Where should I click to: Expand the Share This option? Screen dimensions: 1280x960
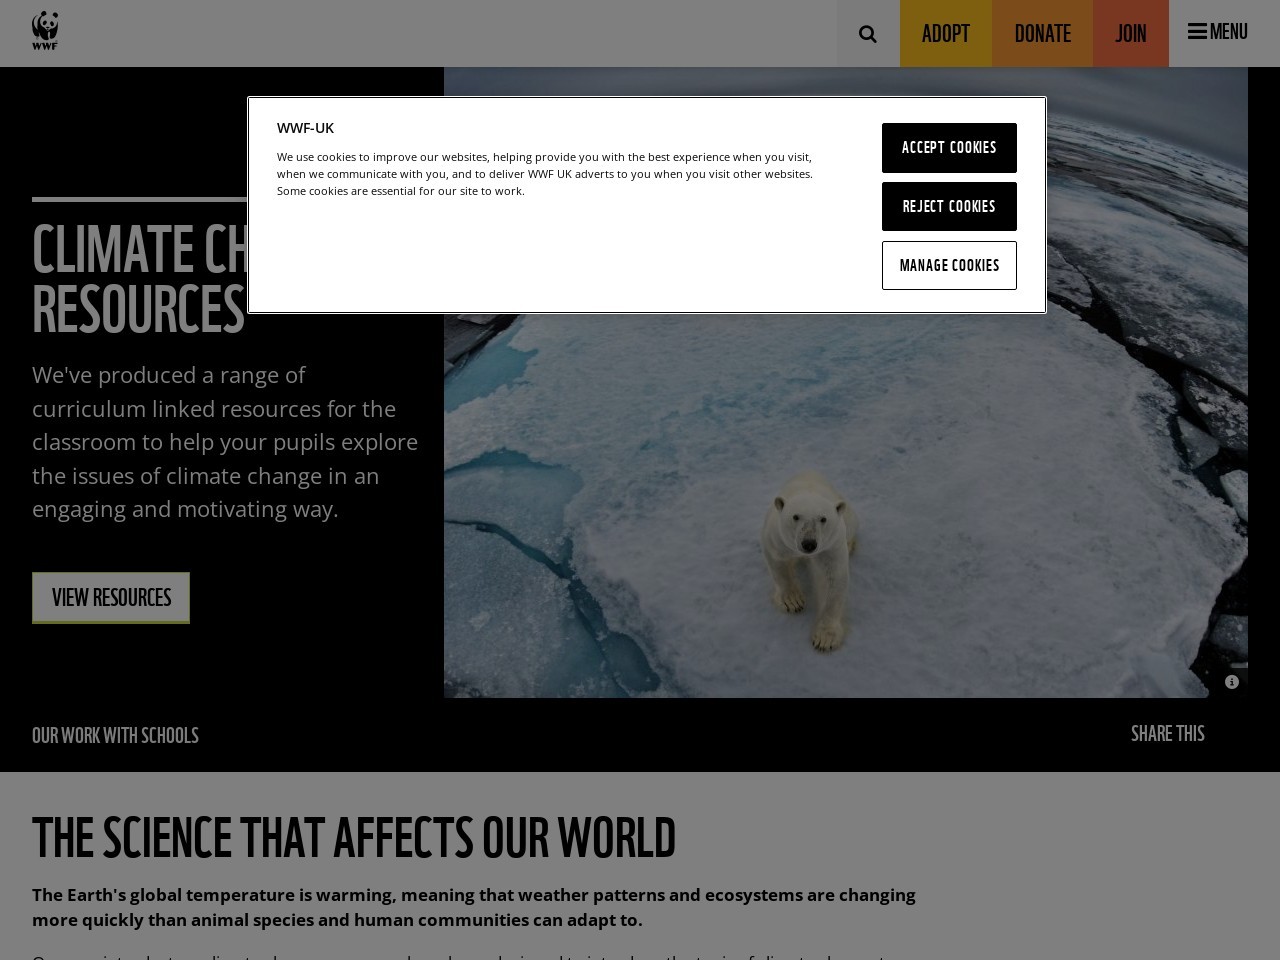pyautogui.click(x=1167, y=734)
